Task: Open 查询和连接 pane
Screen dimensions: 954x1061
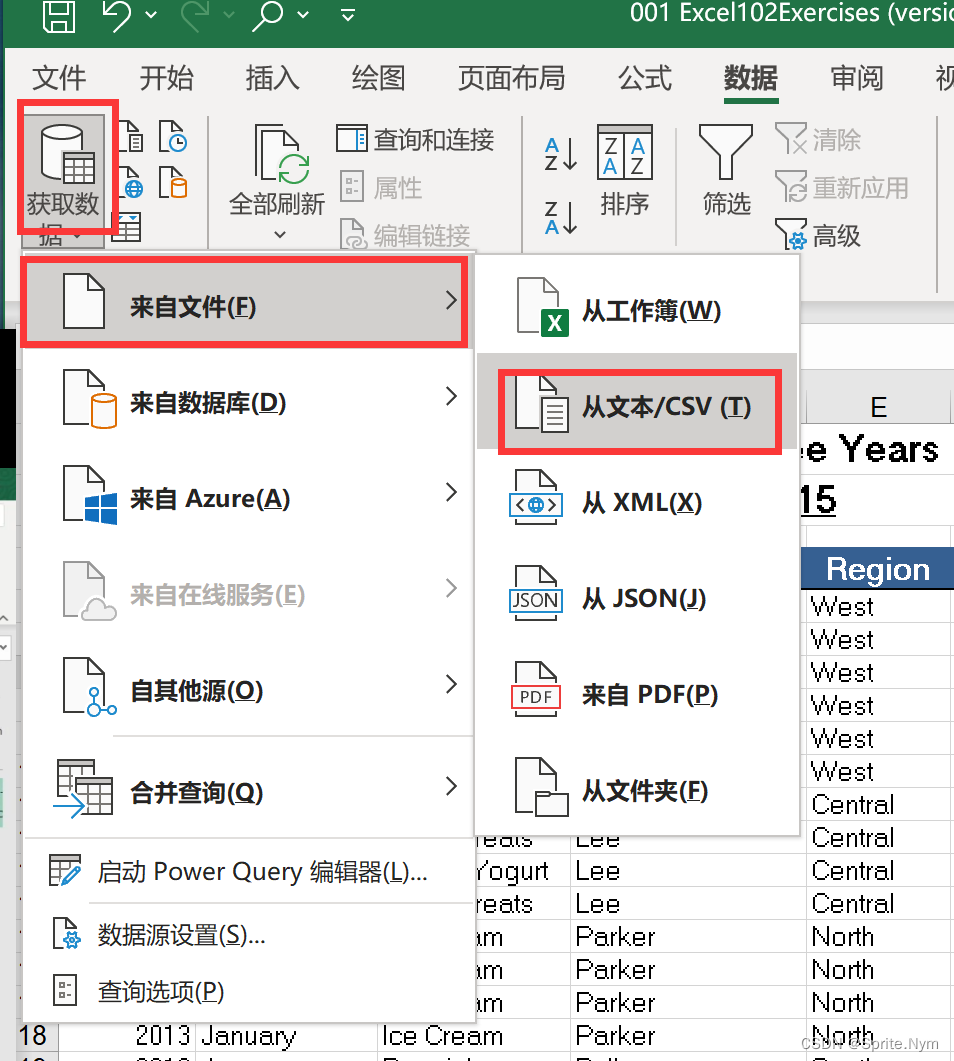Action: 415,139
